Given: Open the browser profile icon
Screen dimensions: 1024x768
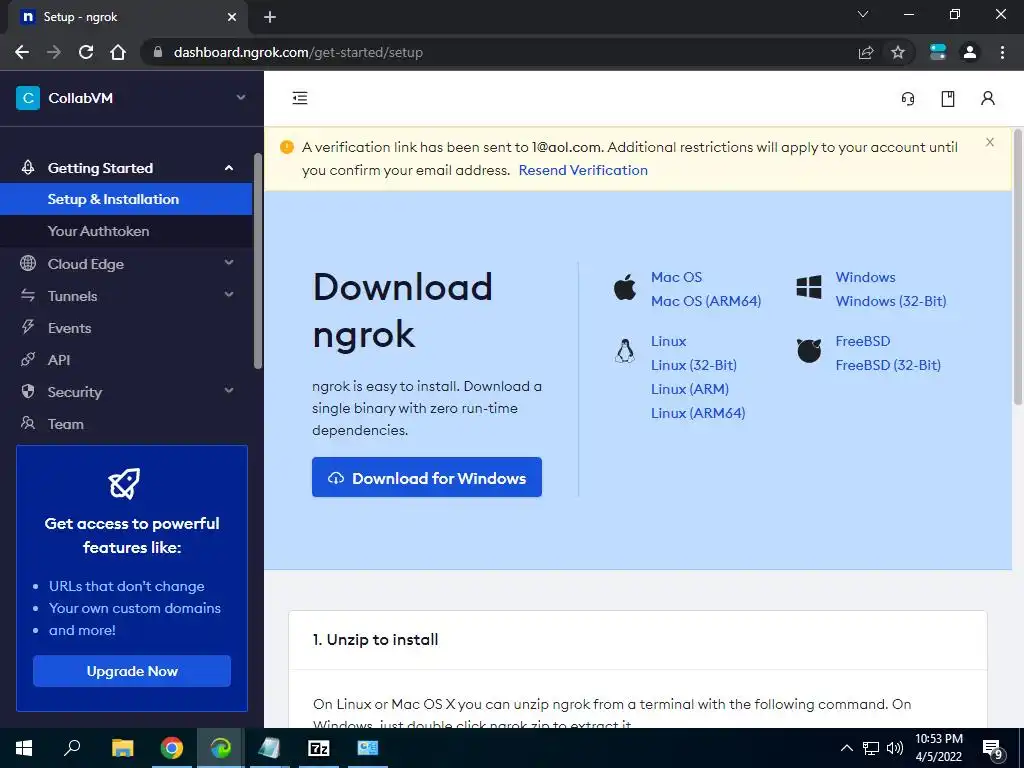Looking at the screenshot, I should (970, 52).
